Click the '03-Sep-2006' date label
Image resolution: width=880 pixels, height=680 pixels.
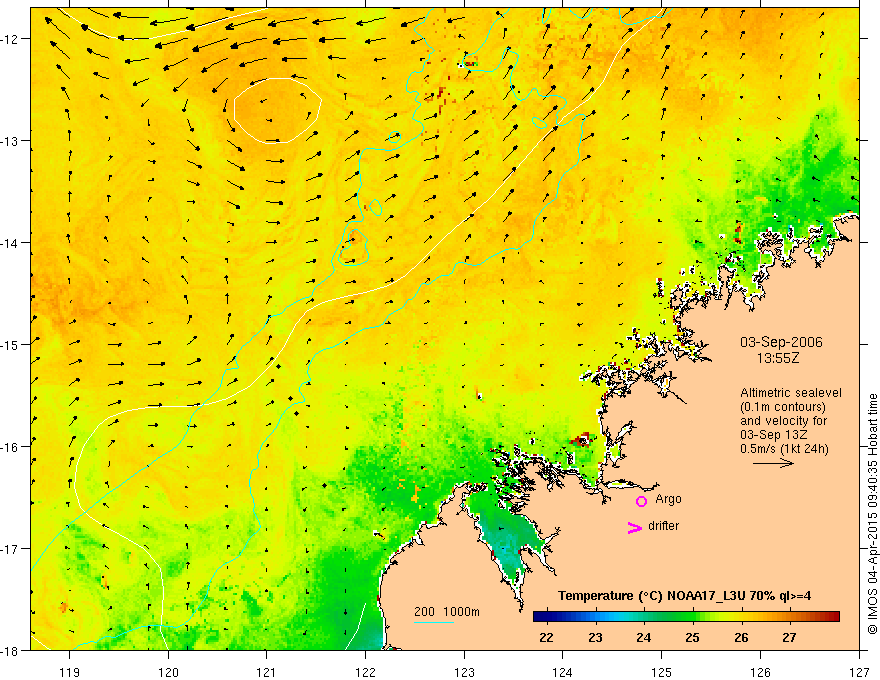point(781,342)
